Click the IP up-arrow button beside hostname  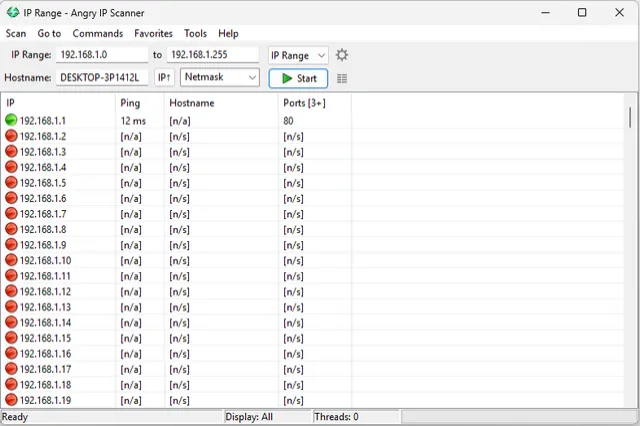(165, 78)
